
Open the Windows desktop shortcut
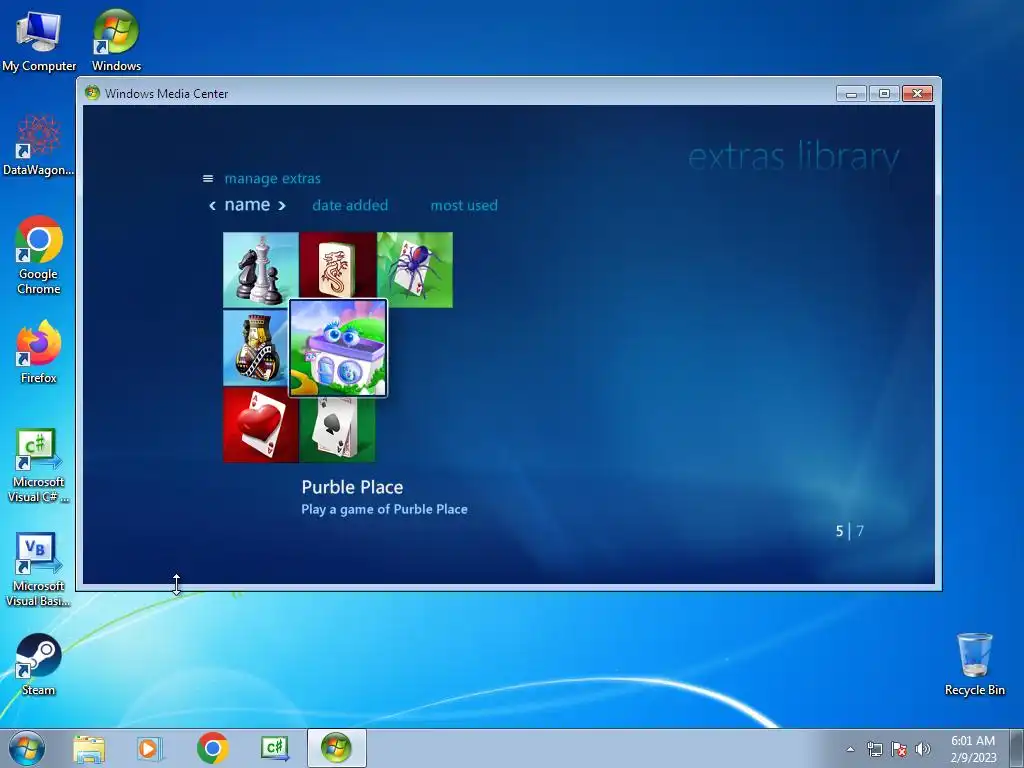116,40
